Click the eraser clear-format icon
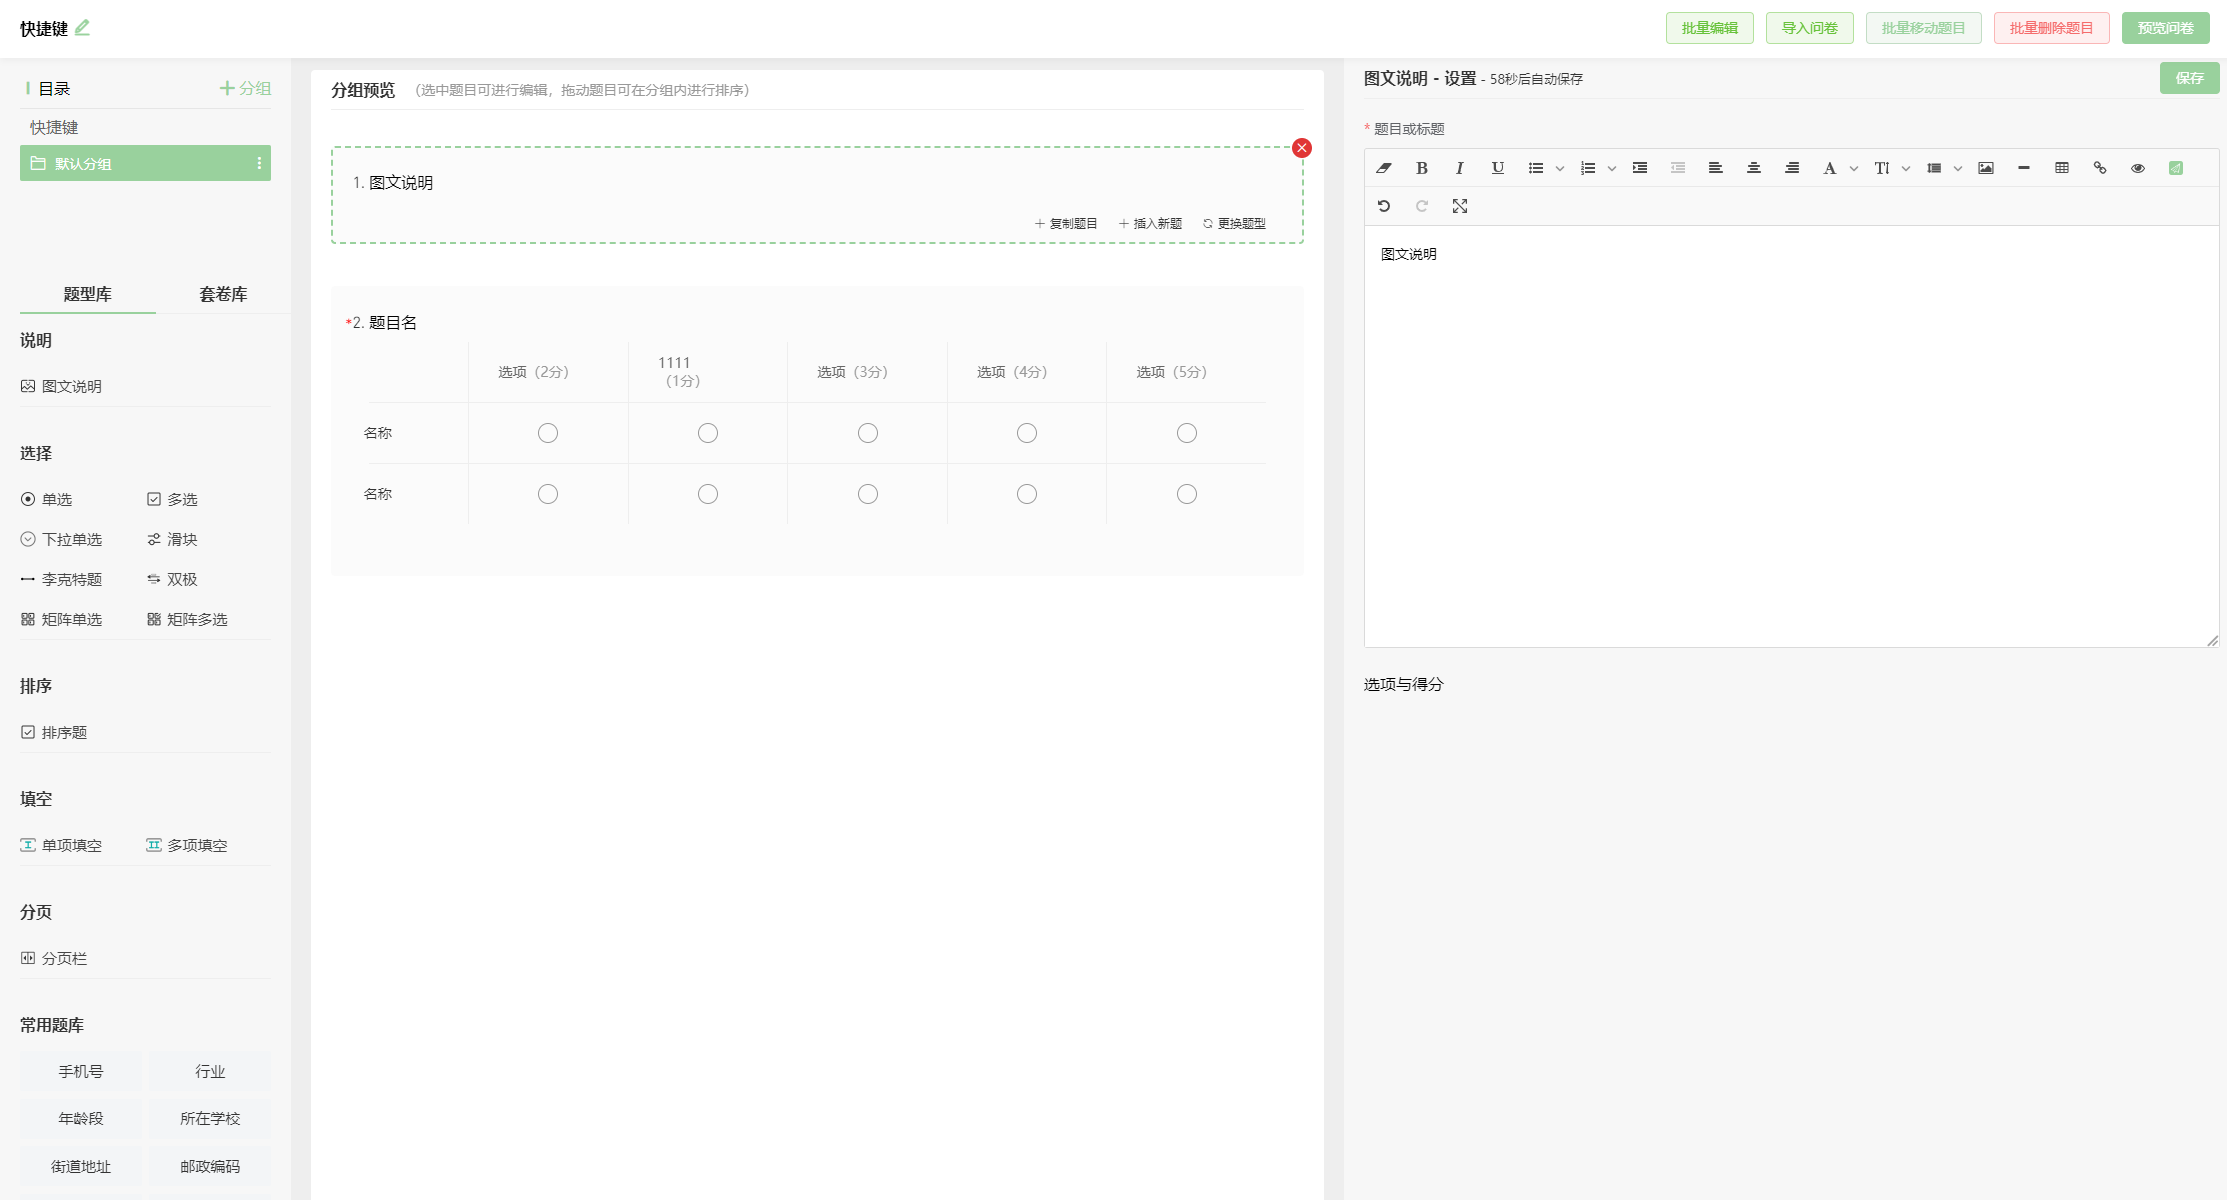This screenshot has height=1200, width=2227. [1384, 168]
